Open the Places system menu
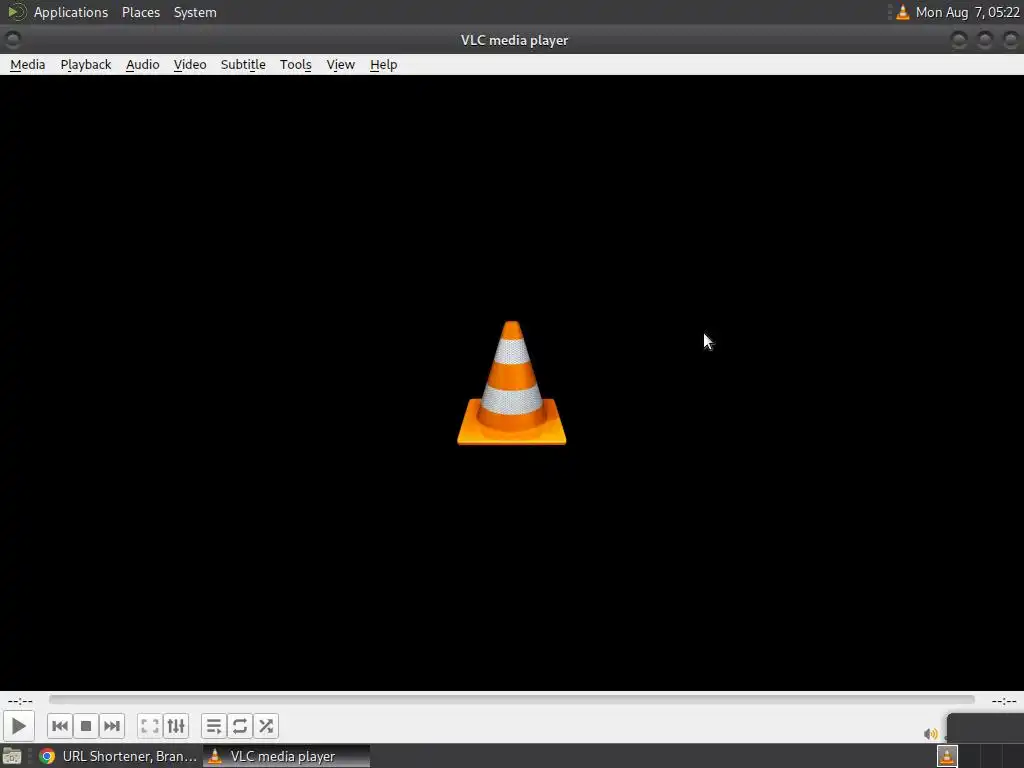The height and width of the screenshot is (768, 1024). [x=141, y=12]
